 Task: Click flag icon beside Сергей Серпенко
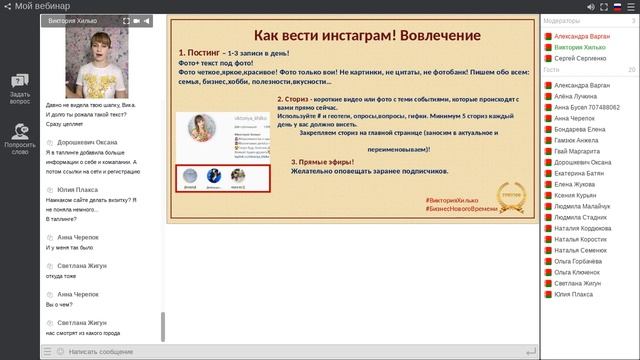pos(548,59)
